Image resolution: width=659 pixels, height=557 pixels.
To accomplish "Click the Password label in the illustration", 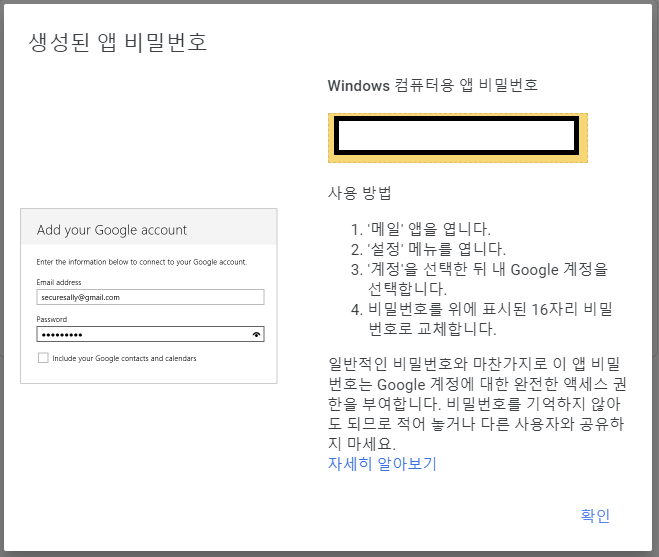I will click(x=52, y=319).
